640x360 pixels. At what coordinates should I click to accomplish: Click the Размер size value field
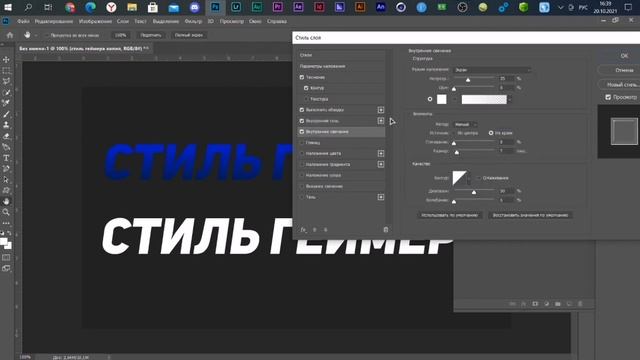tap(507, 151)
